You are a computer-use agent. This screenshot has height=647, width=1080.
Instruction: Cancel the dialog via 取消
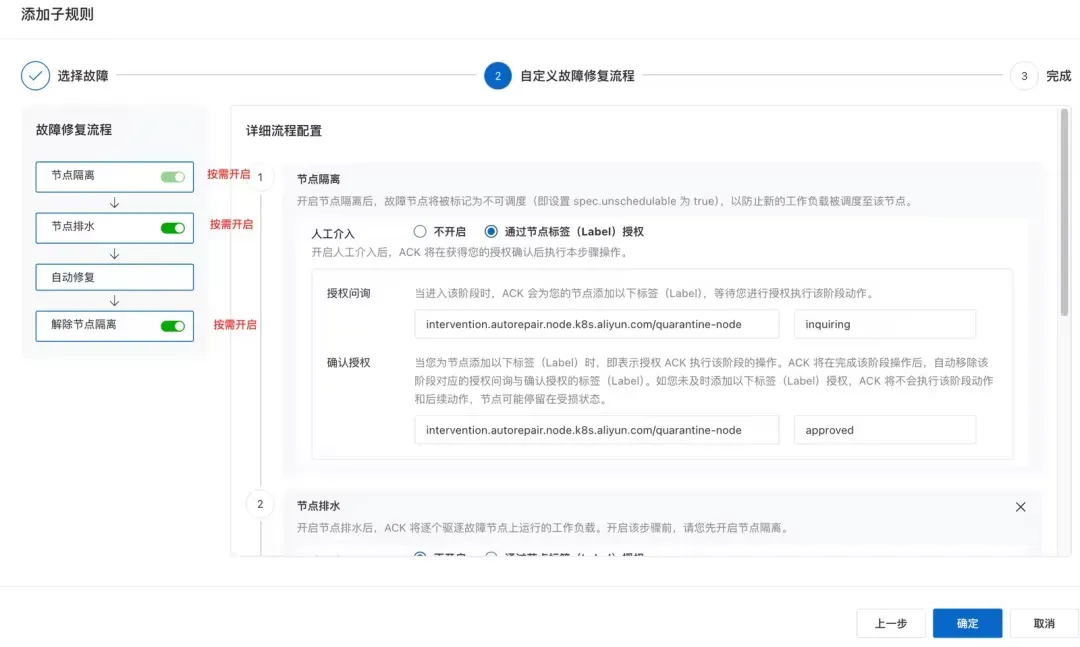coord(1043,624)
